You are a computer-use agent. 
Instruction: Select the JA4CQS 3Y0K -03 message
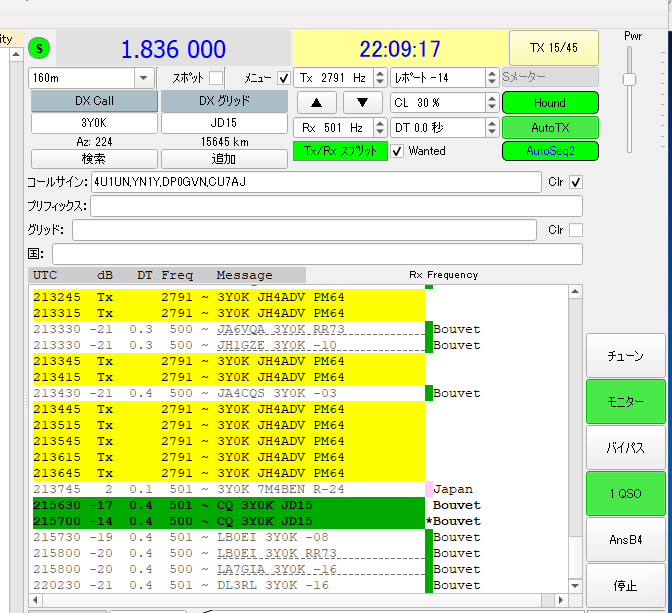pyautogui.click(x=276, y=393)
